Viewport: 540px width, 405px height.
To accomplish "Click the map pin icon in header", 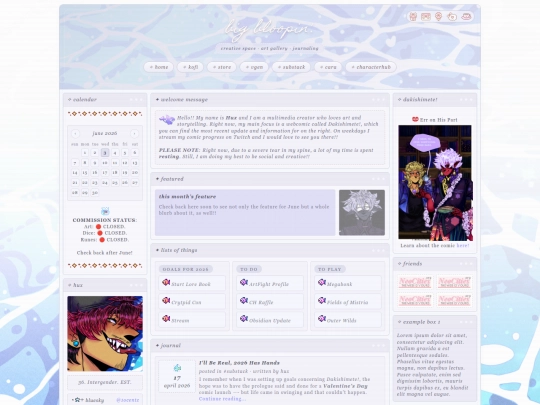I will coord(438,17).
